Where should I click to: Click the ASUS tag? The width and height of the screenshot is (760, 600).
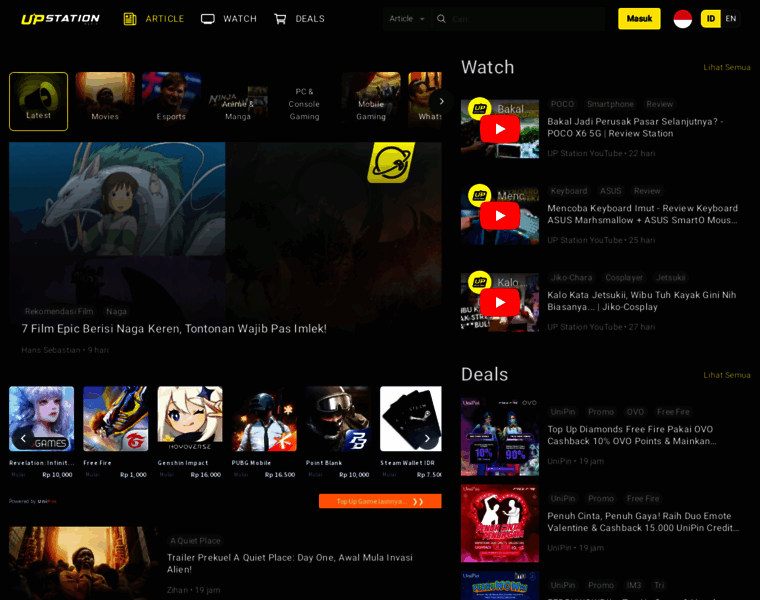pos(610,191)
